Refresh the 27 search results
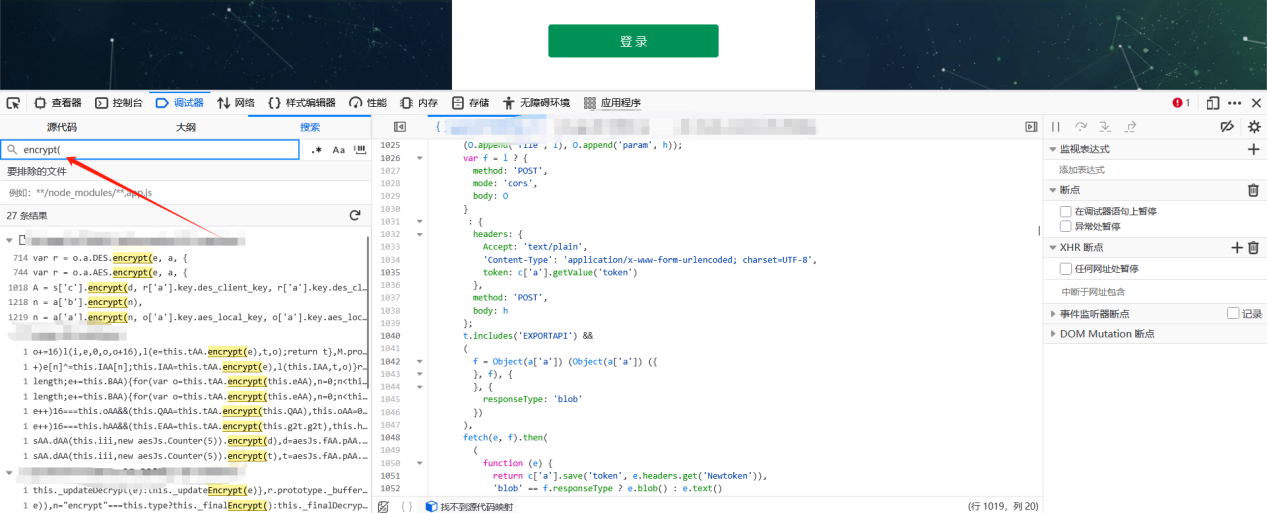 [354, 215]
